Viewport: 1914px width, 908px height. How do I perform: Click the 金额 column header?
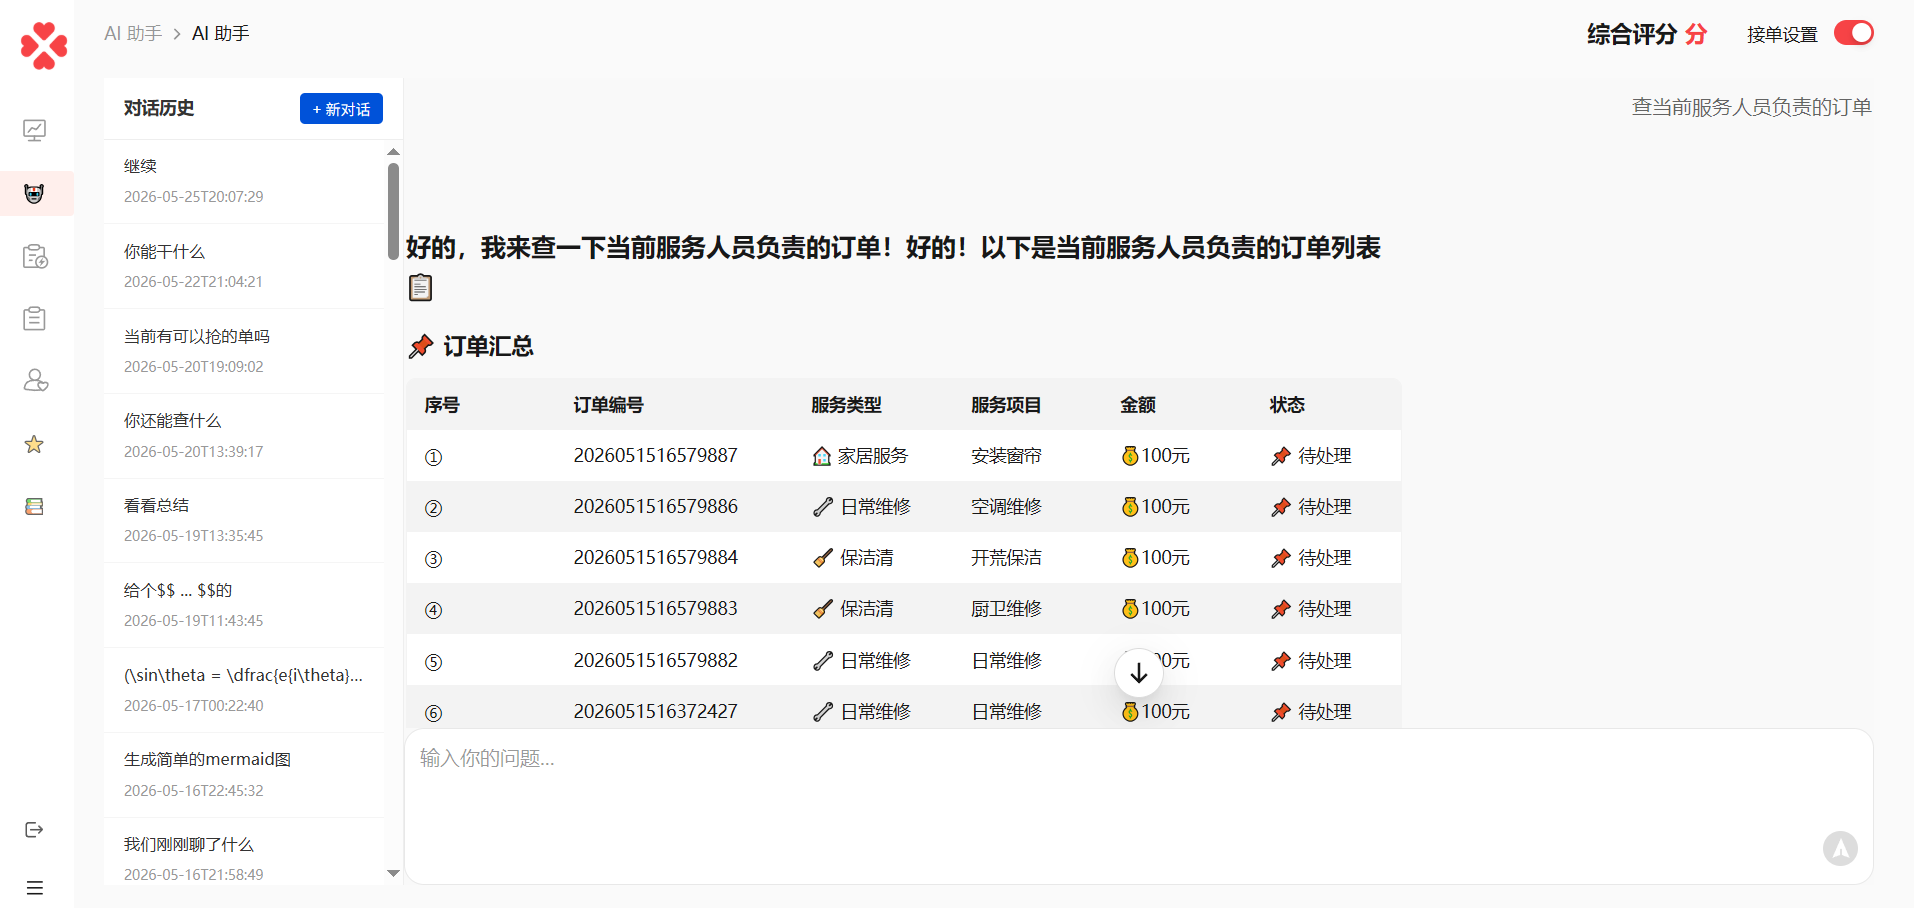click(1138, 405)
